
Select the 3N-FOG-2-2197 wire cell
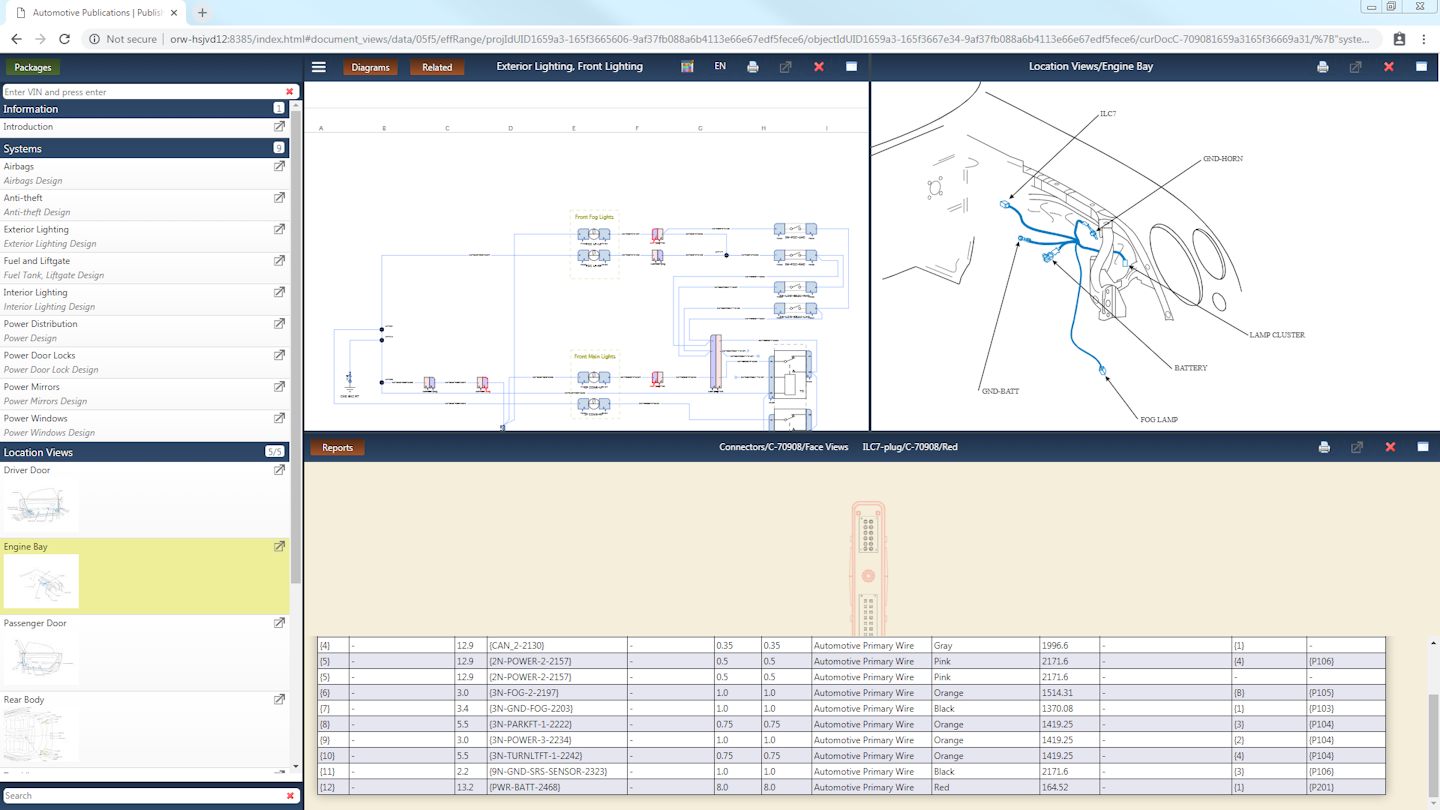(x=557, y=693)
